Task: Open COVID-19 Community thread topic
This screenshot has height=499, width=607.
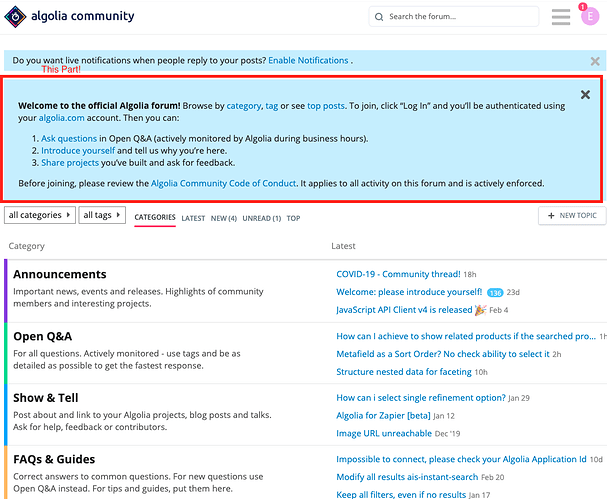Action: (x=398, y=274)
